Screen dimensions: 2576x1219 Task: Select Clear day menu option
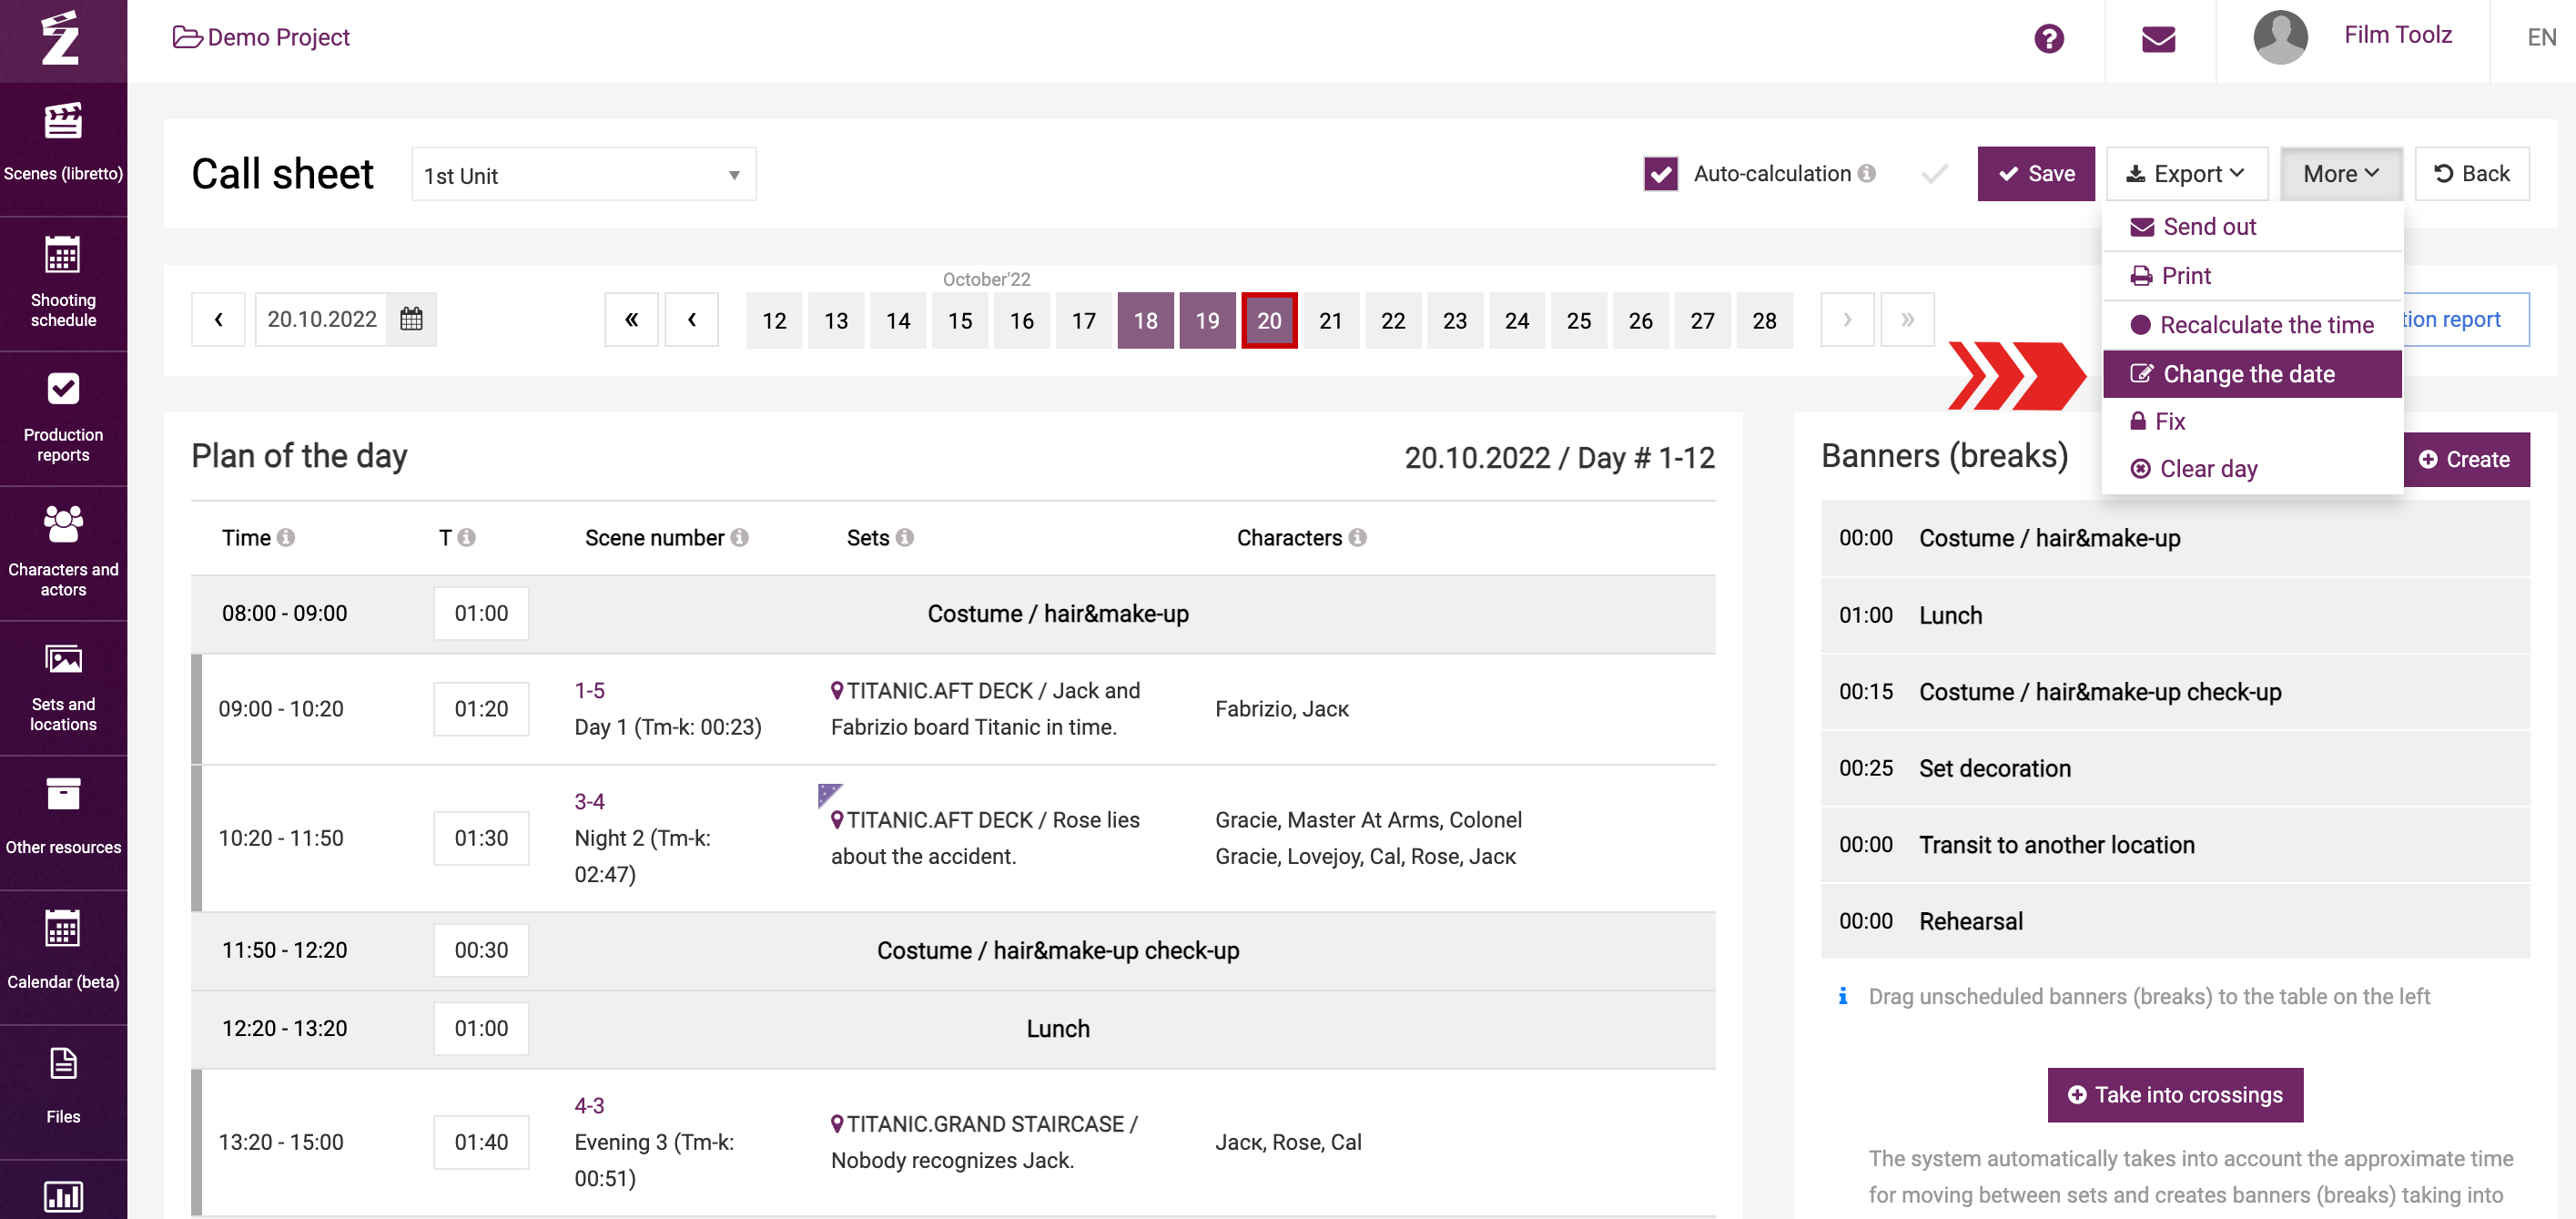tap(2251, 469)
